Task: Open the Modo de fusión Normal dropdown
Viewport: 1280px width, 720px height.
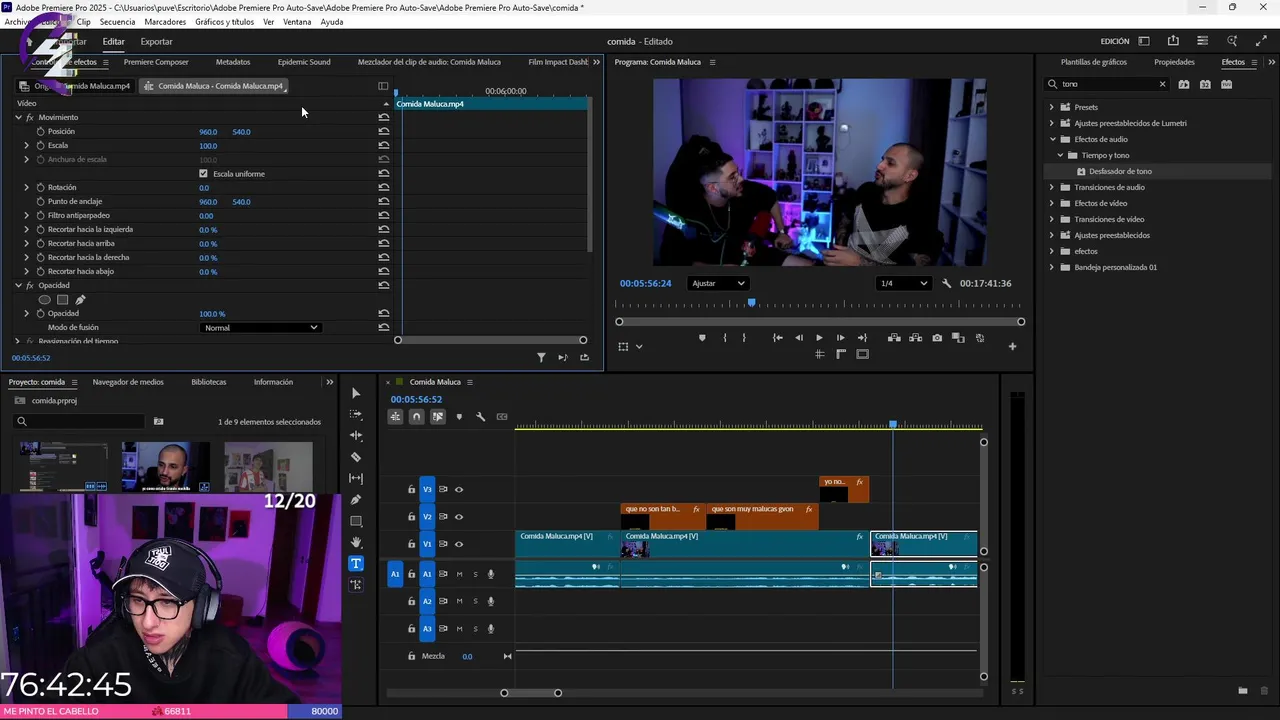Action: [260, 327]
